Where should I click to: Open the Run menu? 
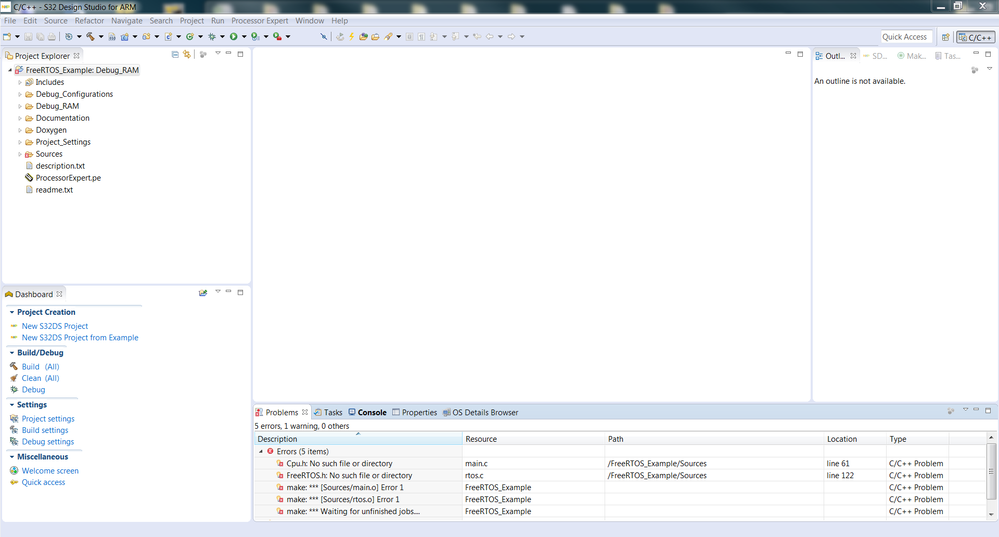[218, 20]
